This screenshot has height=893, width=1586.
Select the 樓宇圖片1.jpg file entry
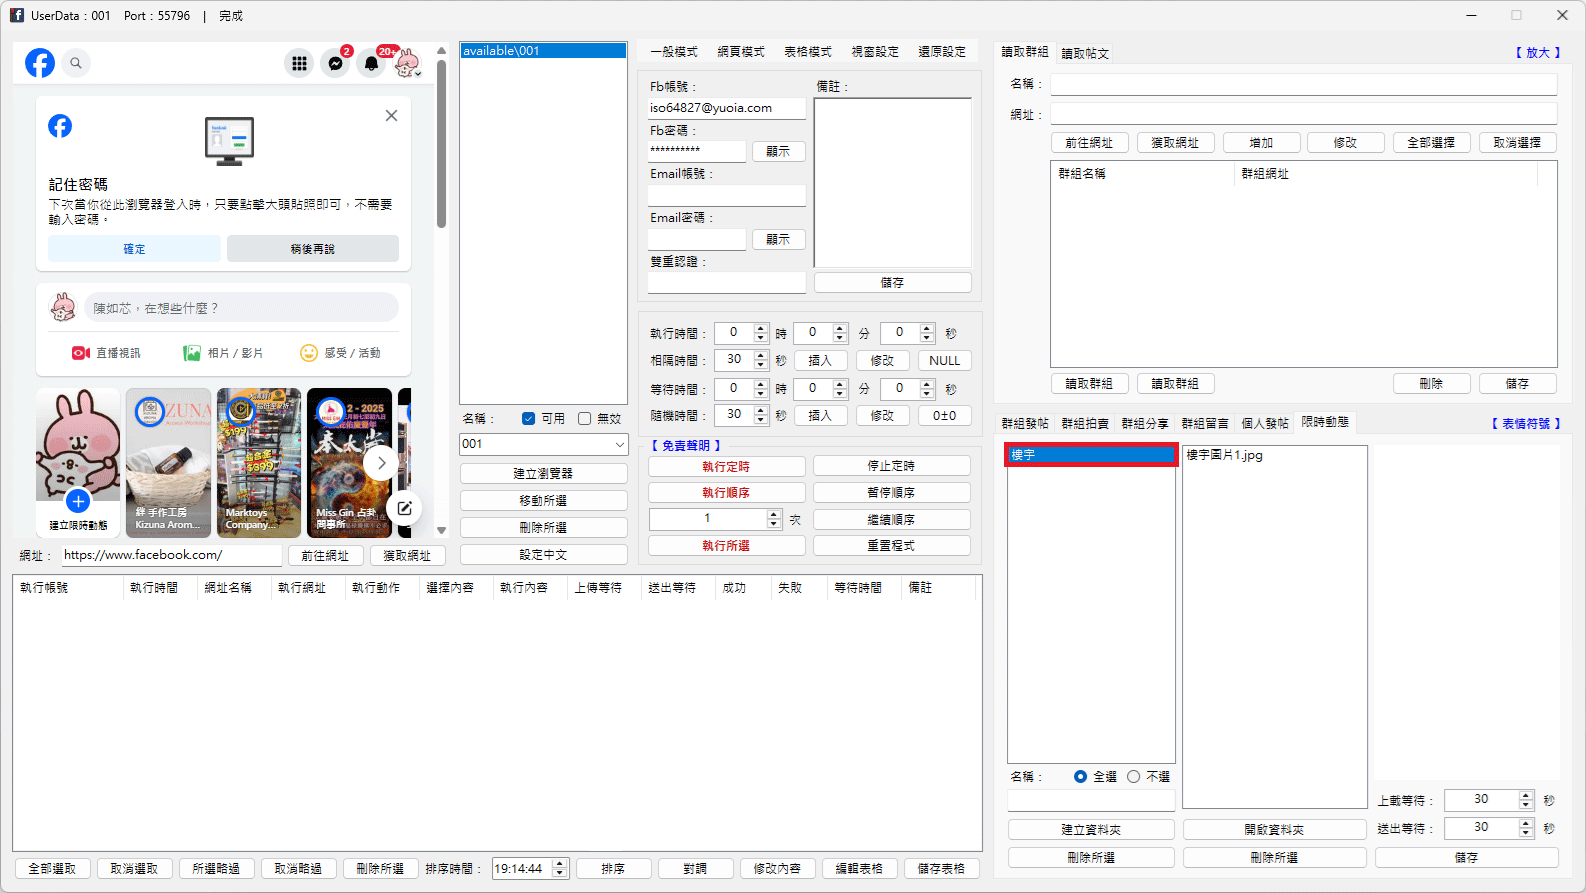(1224, 455)
